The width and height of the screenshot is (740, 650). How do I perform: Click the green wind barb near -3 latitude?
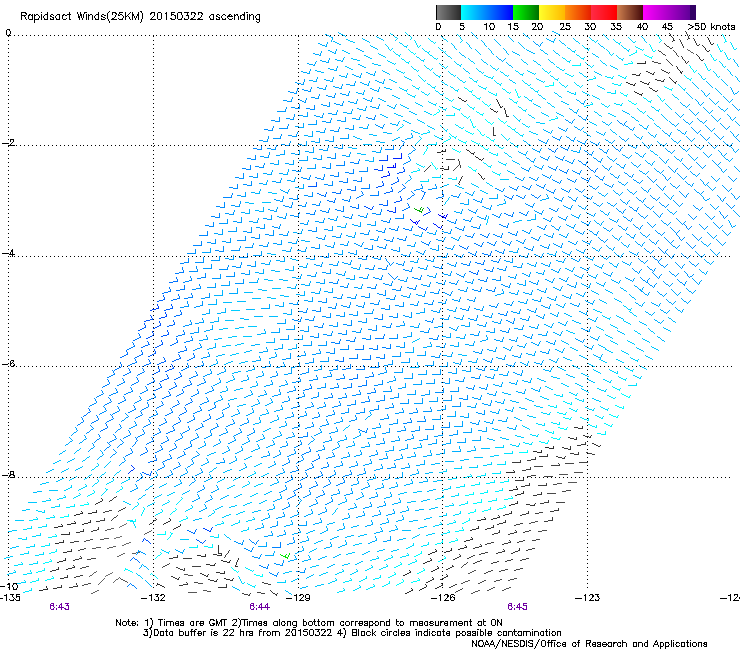(419, 210)
